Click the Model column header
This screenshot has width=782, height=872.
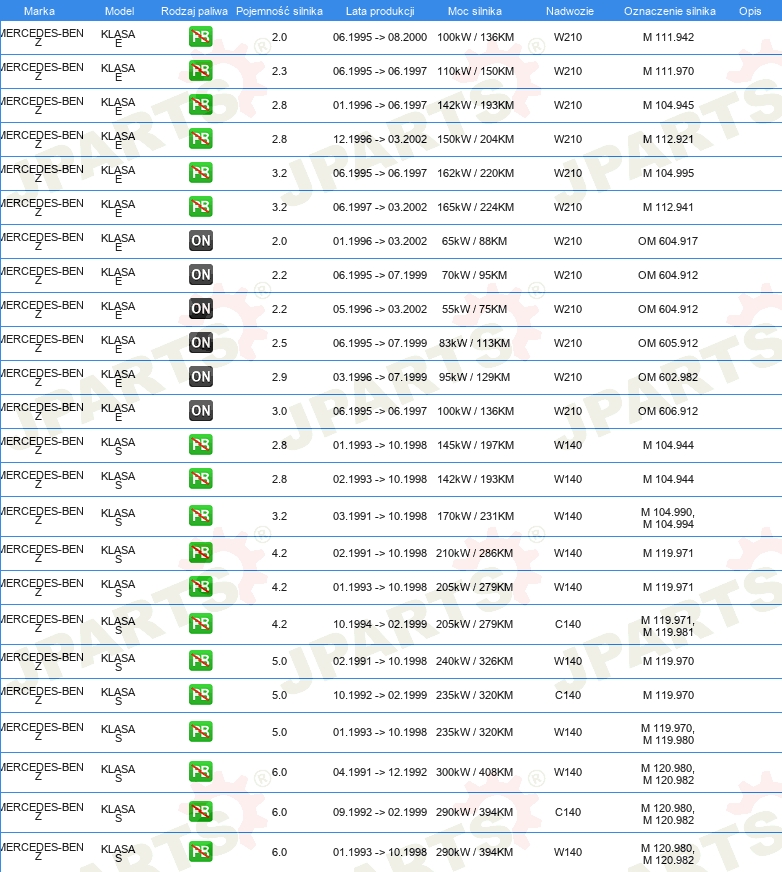point(120,11)
